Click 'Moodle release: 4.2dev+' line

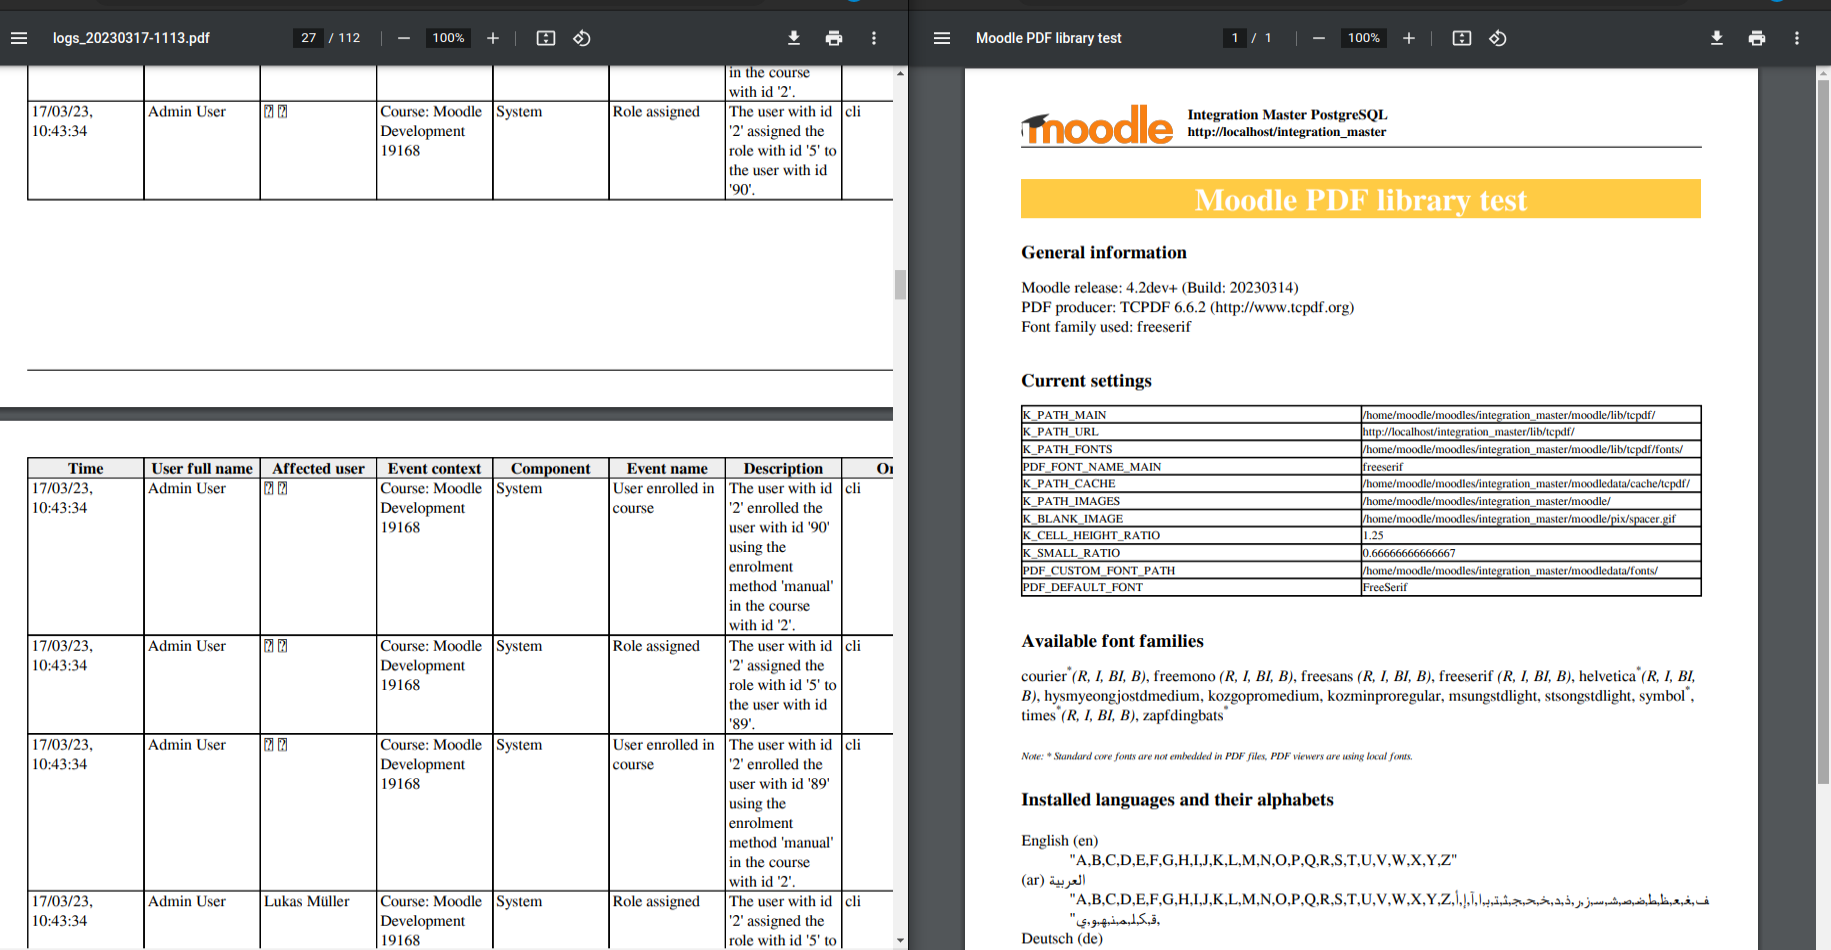pyautogui.click(x=1160, y=288)
